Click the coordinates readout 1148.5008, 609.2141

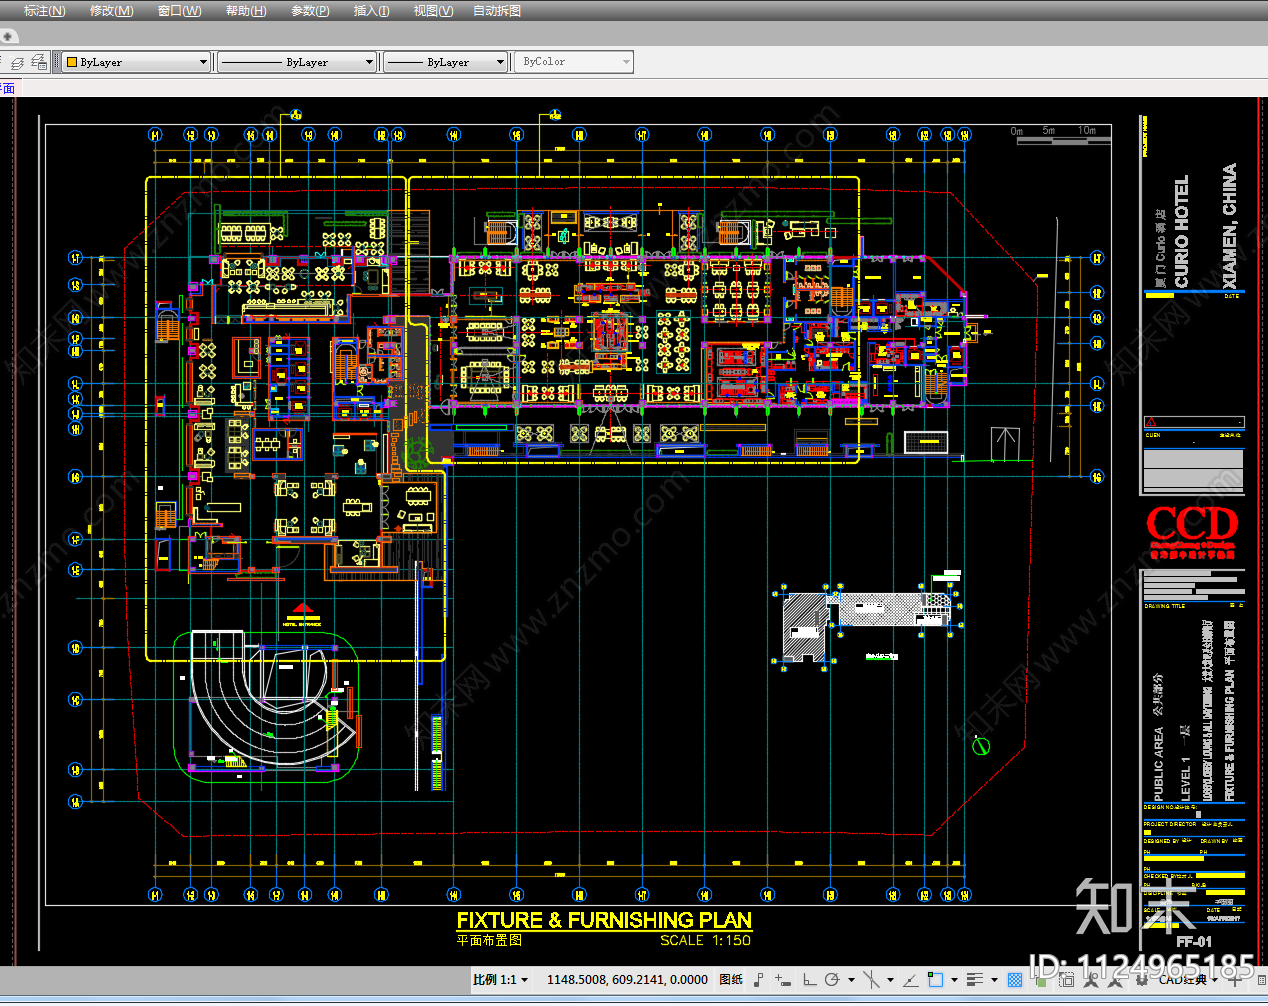click(627, 980)
